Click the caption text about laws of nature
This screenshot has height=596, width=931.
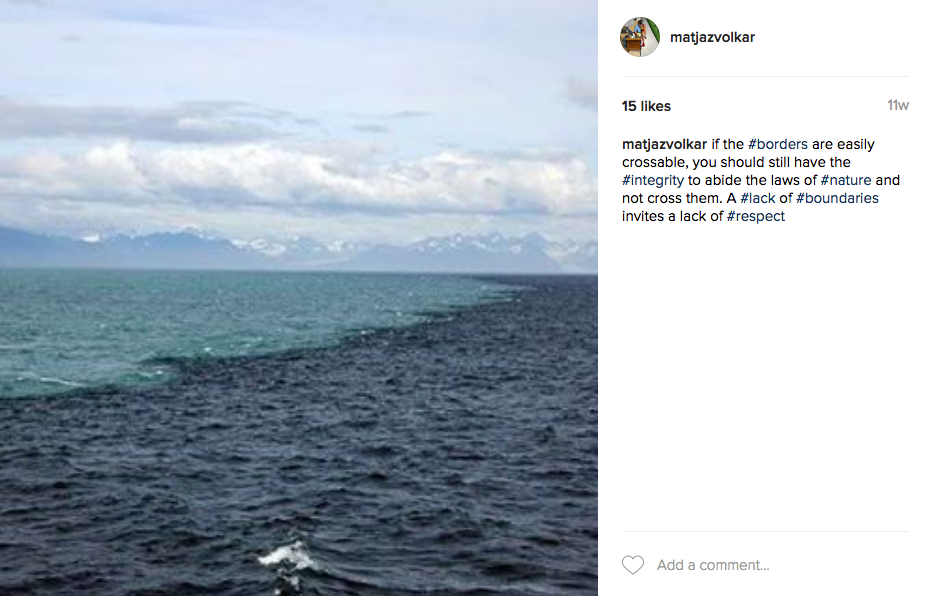(x=761, y=180)
